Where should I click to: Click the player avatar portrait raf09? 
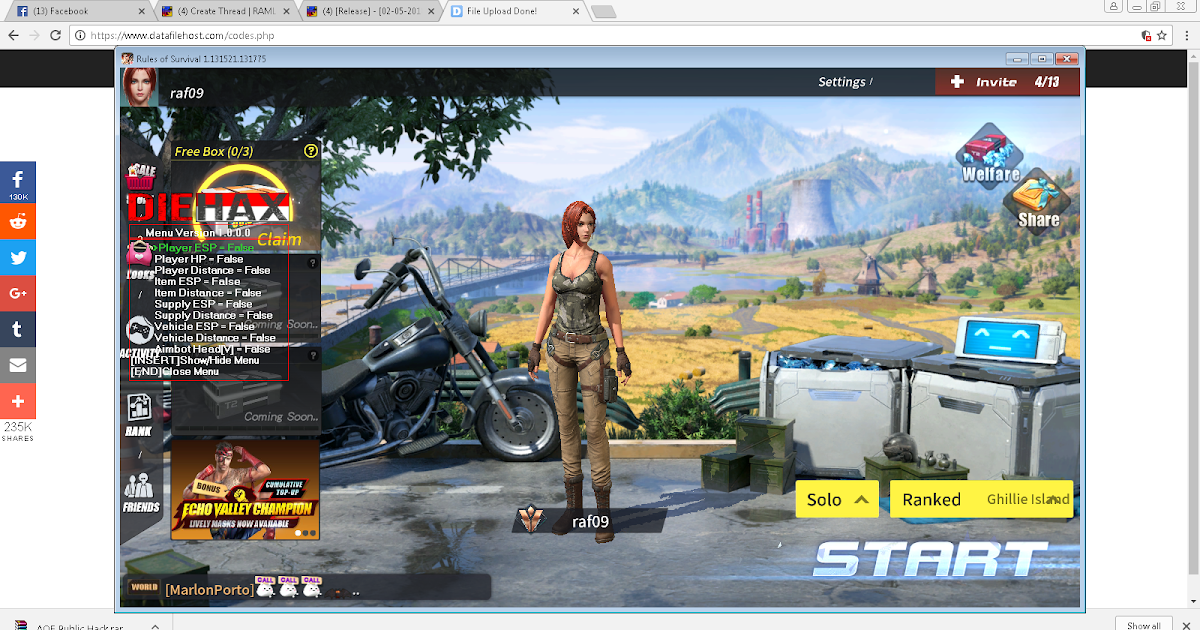tap(138, 87)
